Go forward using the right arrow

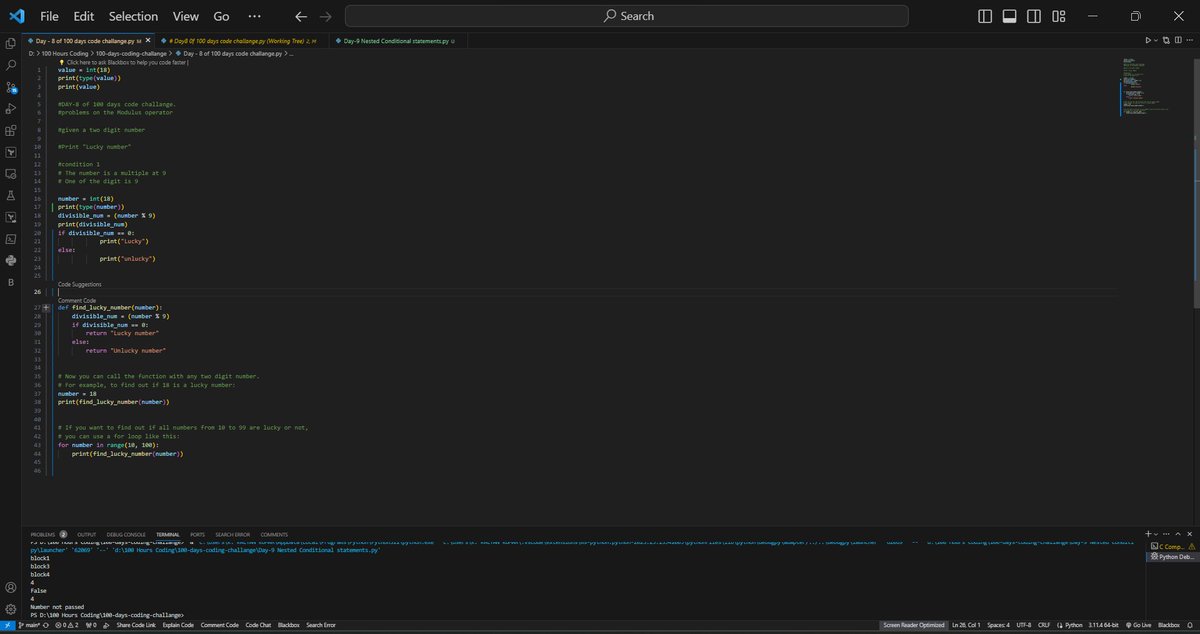point(324,16)
